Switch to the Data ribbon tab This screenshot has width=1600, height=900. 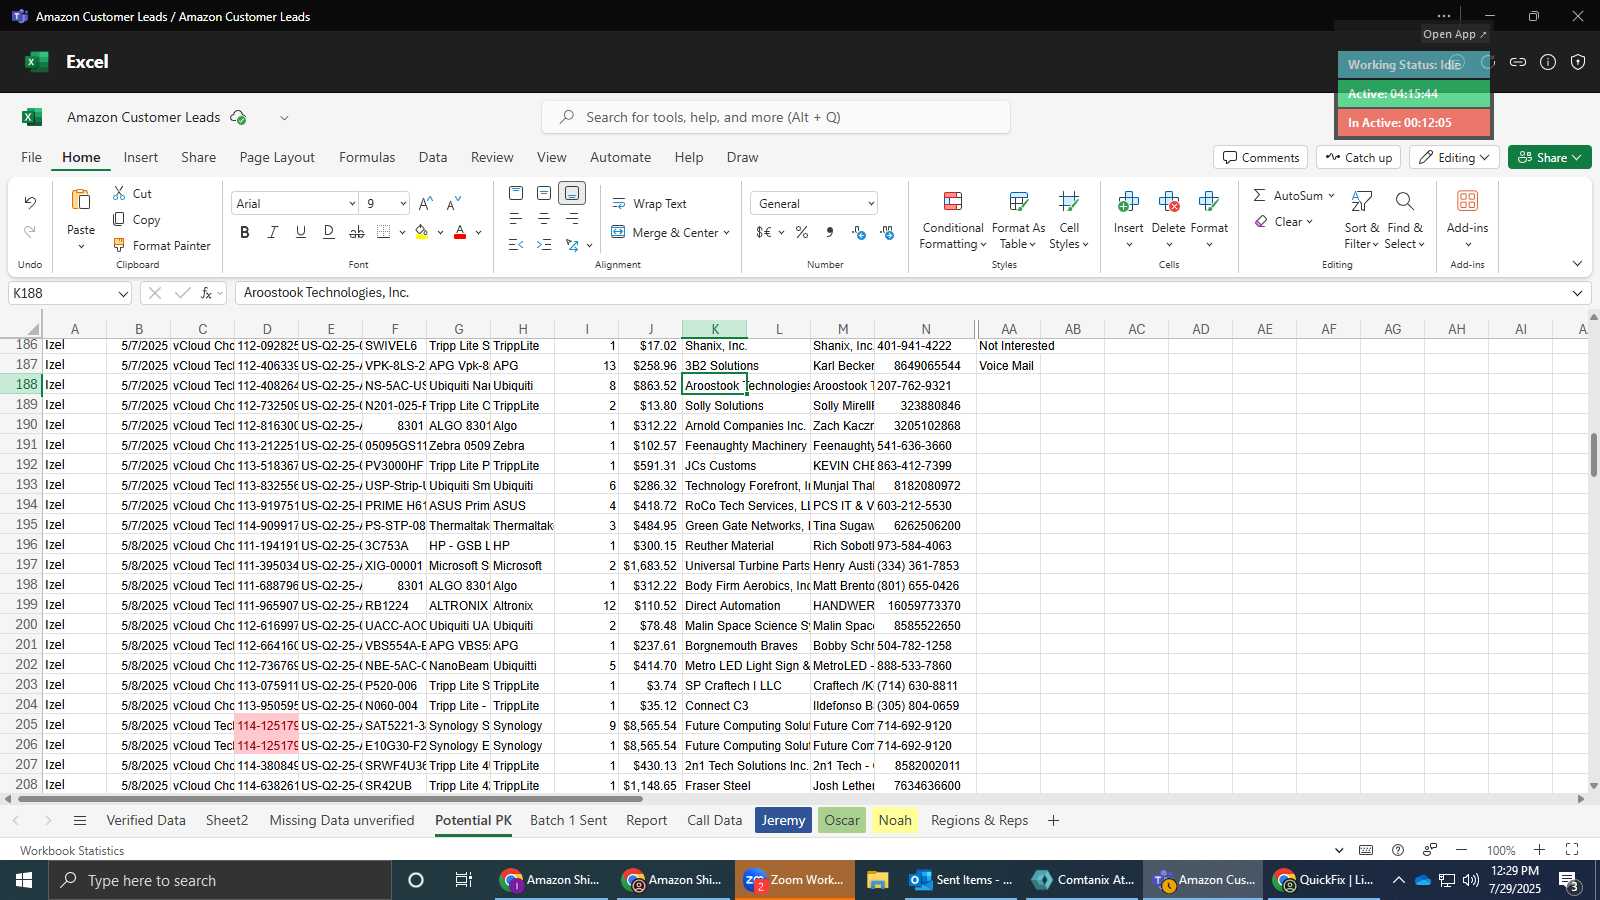point(433,157)
